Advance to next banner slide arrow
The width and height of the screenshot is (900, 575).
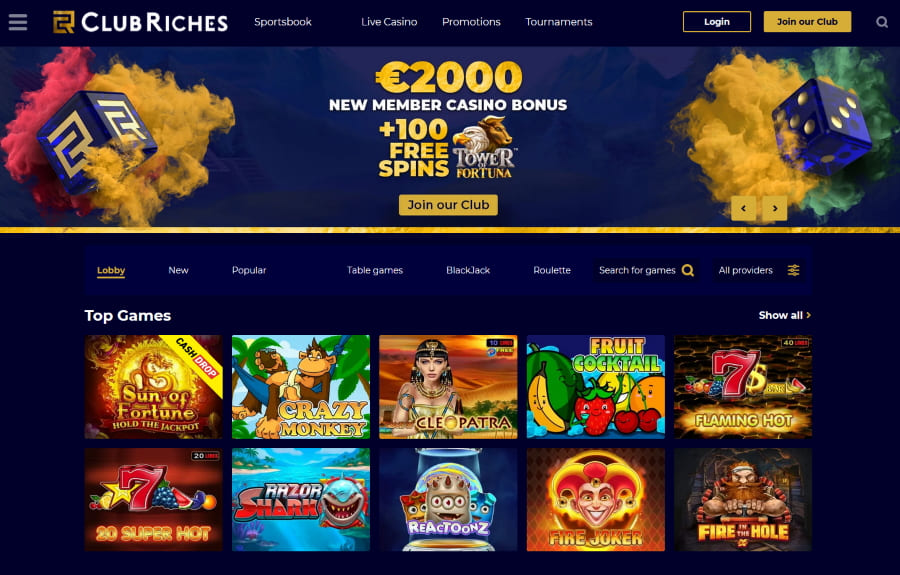[x=775, y=208]
